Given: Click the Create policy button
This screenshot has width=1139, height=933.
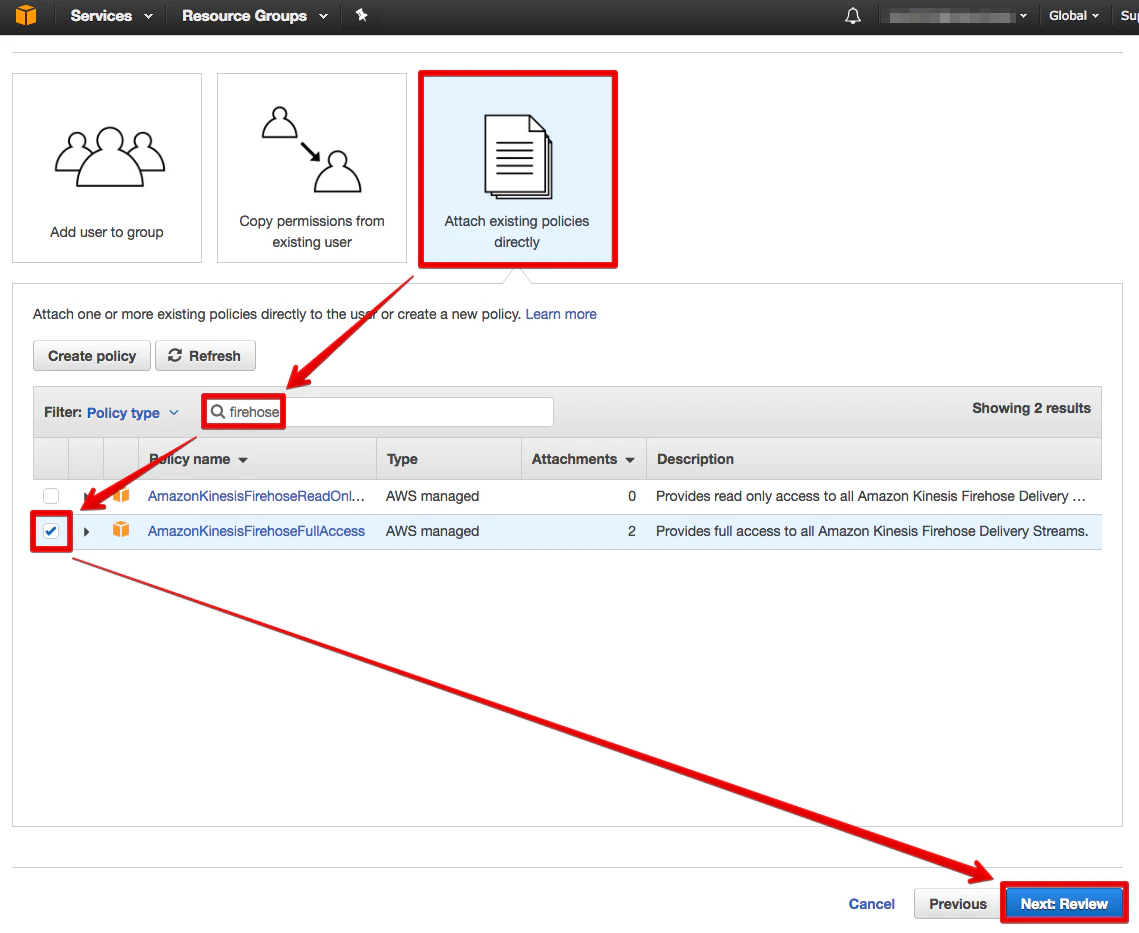Looking at the screenshot, I should [x=92, y=356].
